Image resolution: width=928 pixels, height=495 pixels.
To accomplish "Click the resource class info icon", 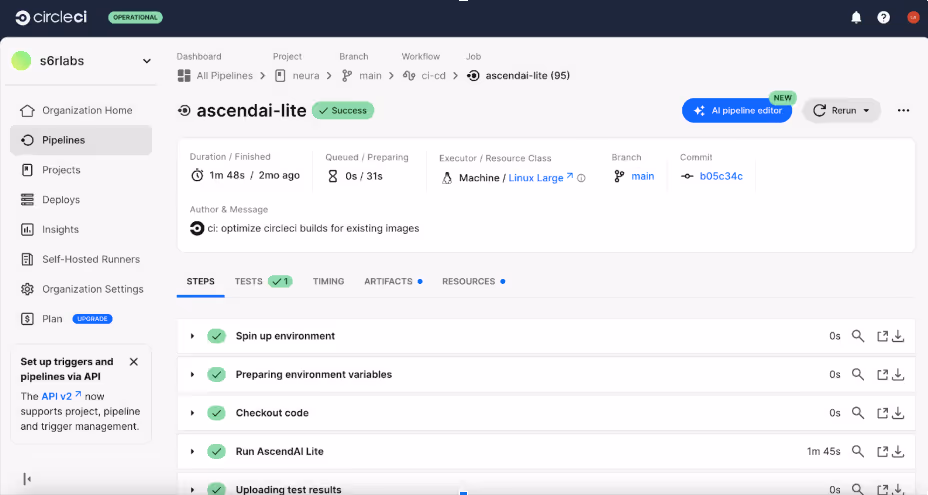I will pos(581,178).
